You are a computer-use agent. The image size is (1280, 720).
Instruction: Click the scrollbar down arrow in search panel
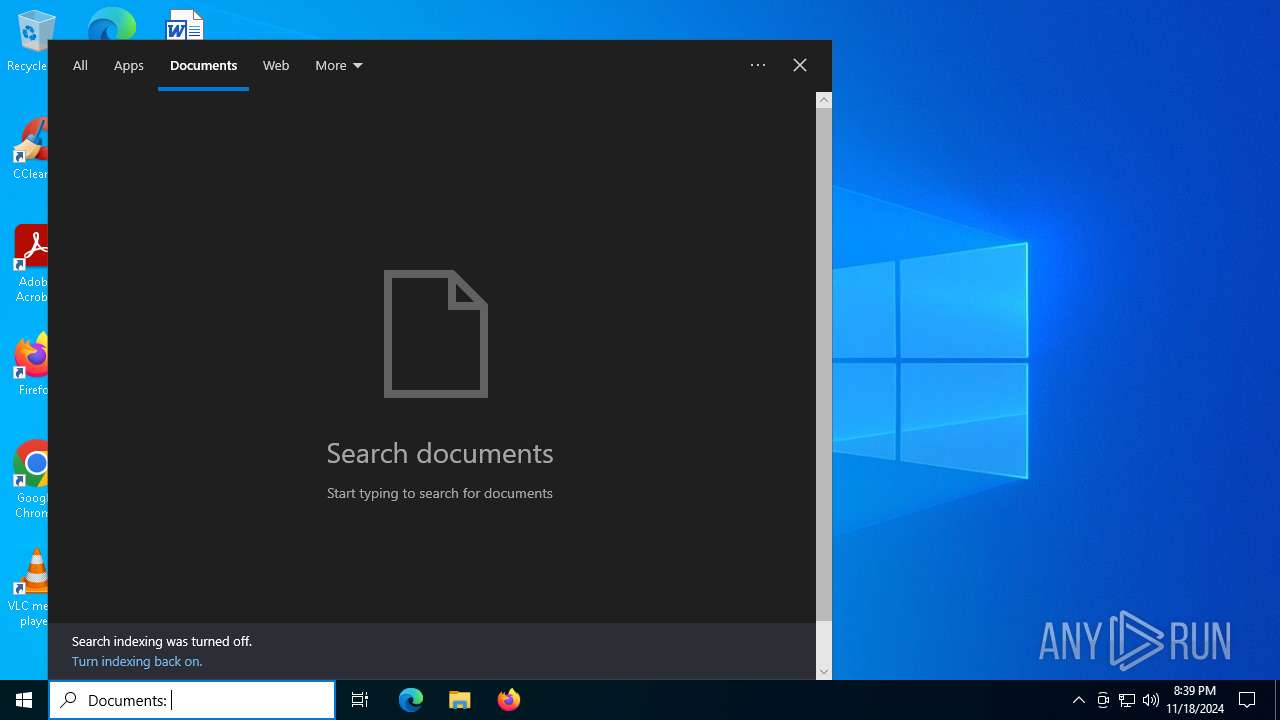pyautogui.click(x=824, y=672)
